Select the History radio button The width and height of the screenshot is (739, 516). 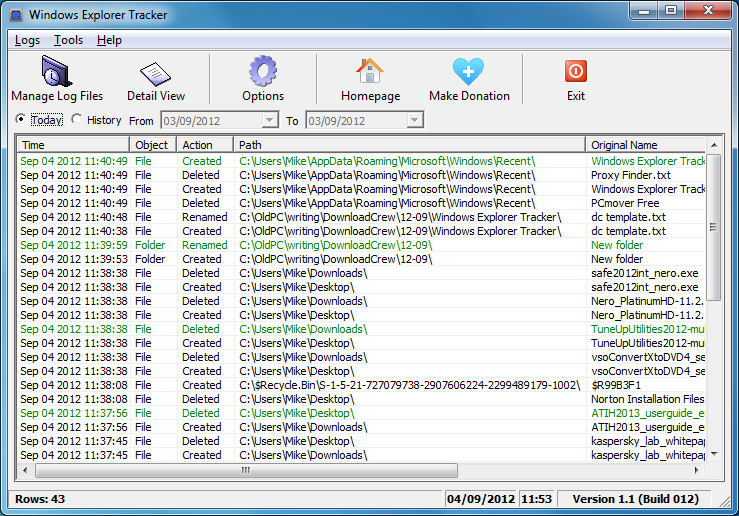[x=77, y=120]
